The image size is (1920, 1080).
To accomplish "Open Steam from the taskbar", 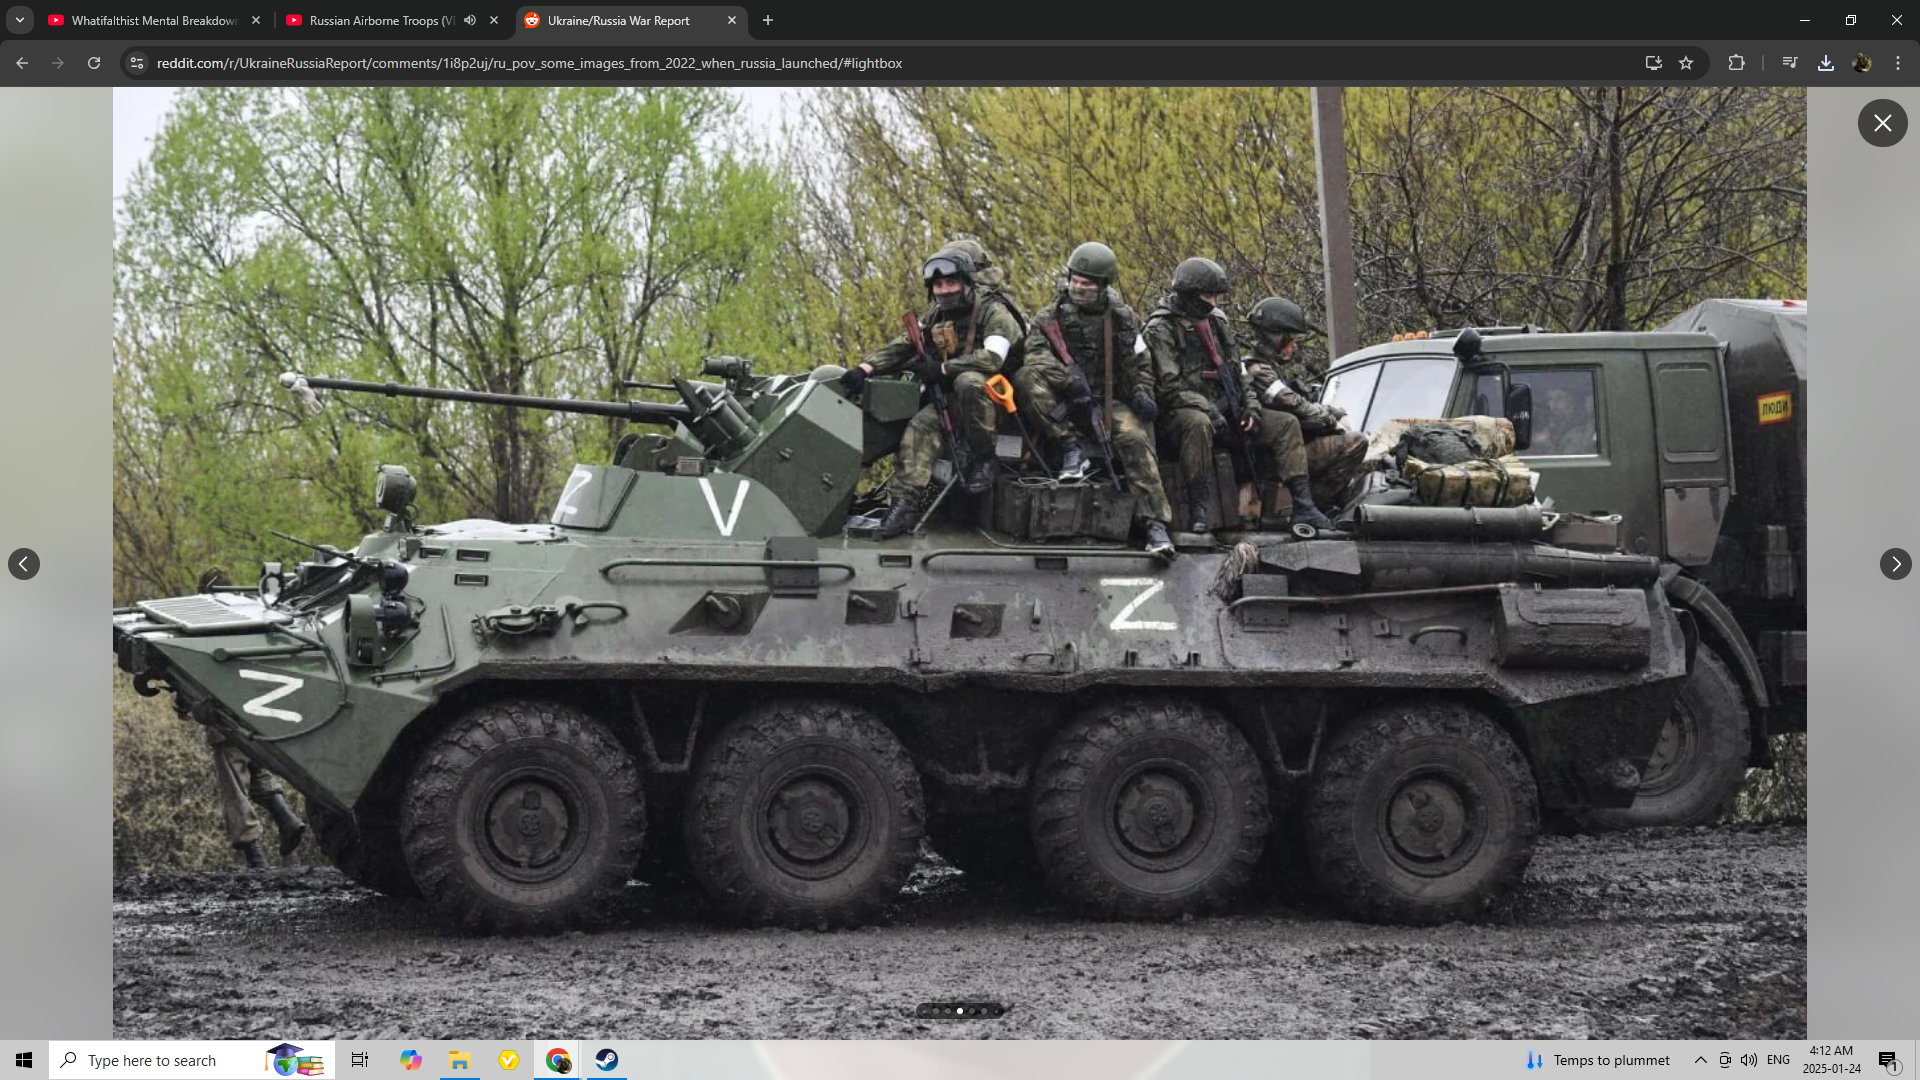I will click(607, 1060).
